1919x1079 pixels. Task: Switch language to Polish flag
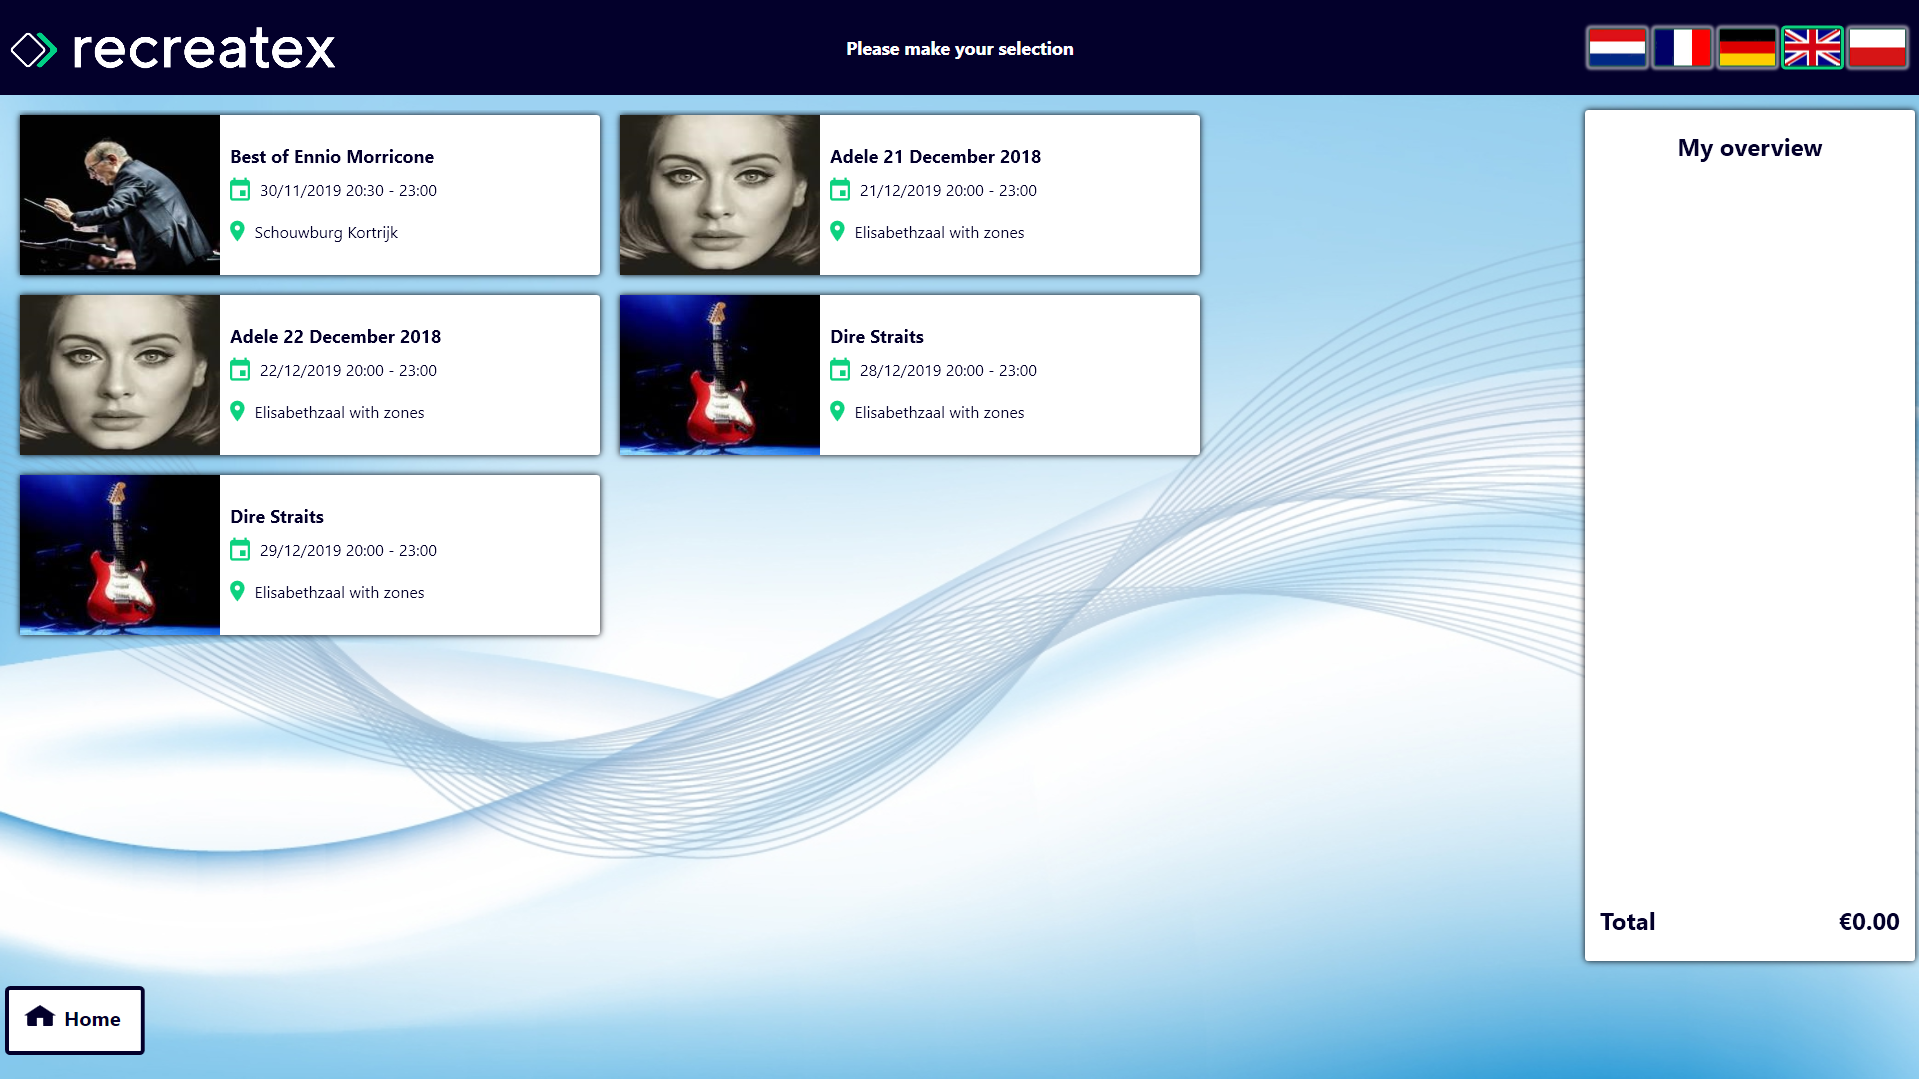(1877, 48)
